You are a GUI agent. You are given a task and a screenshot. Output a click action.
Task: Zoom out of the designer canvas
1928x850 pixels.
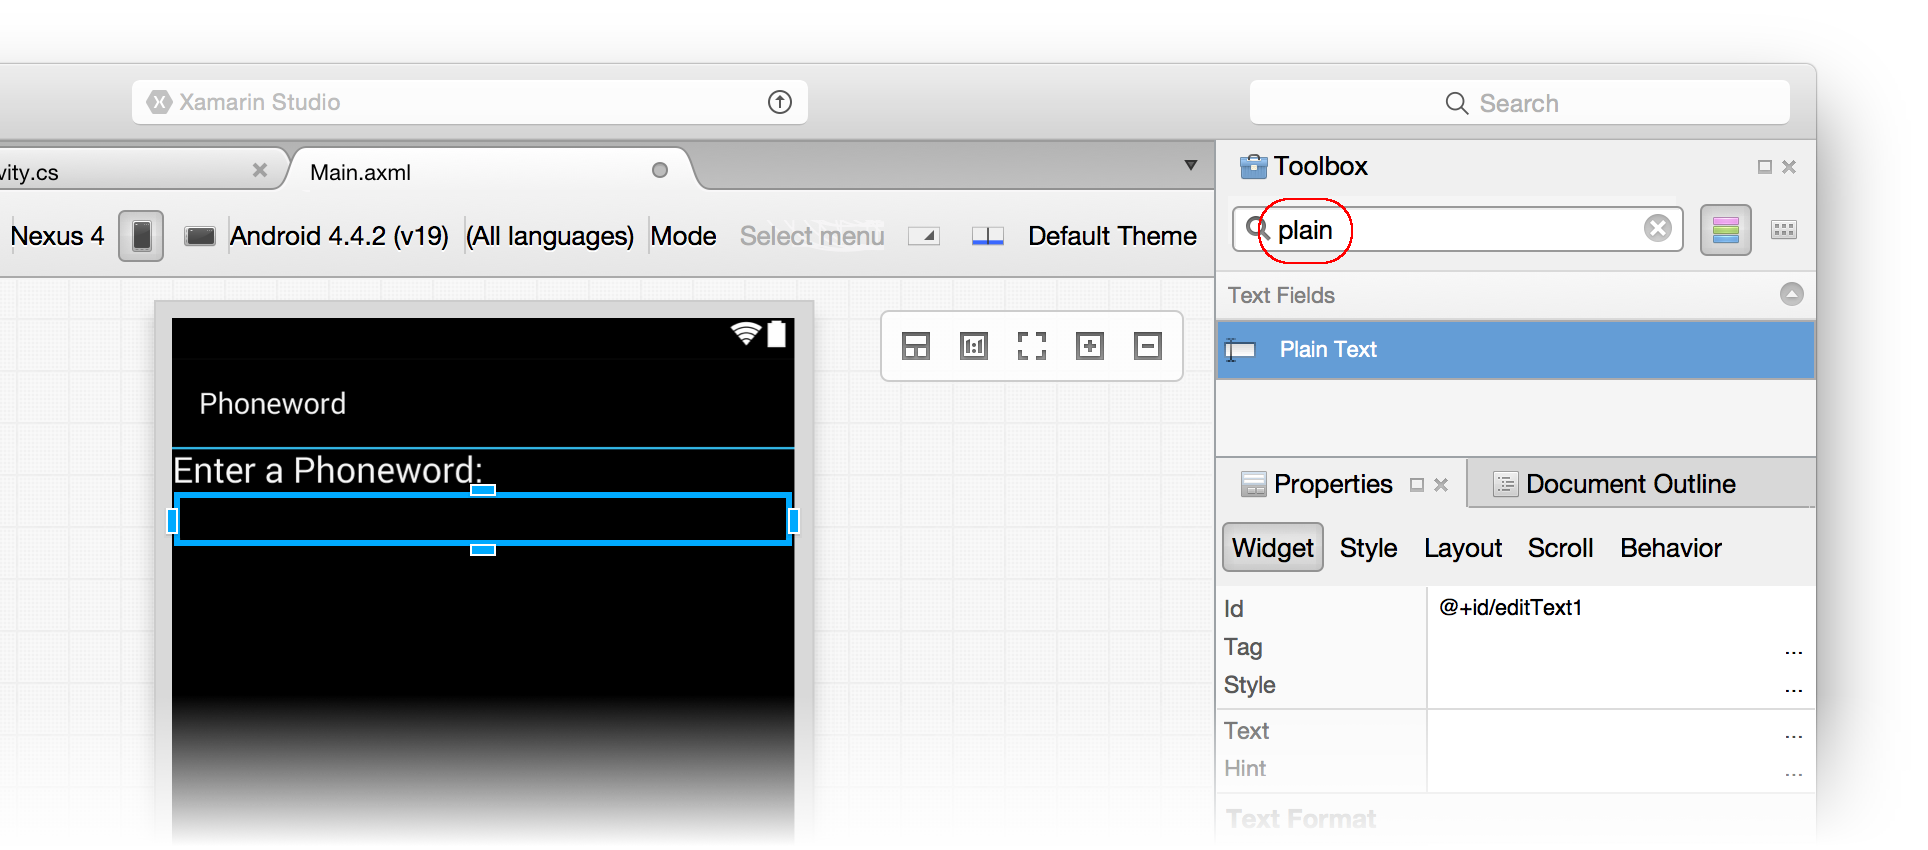point(1147,346)
